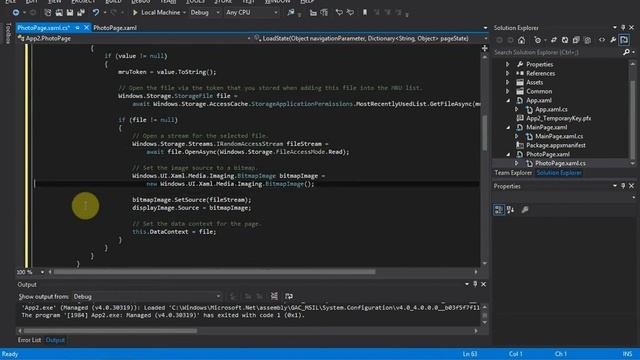Select Package.appxmanifest file
Viewport: 640px width, 360px height.
point(556,145)
